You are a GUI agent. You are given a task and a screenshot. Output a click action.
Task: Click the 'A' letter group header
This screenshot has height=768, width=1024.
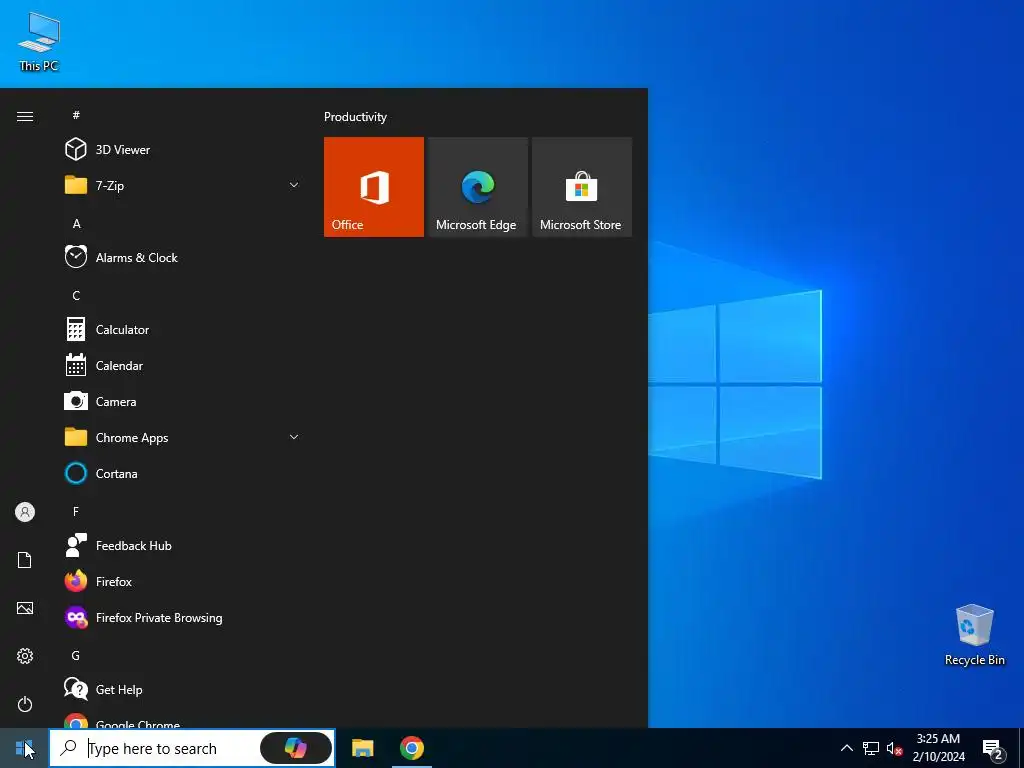[76, 223]
